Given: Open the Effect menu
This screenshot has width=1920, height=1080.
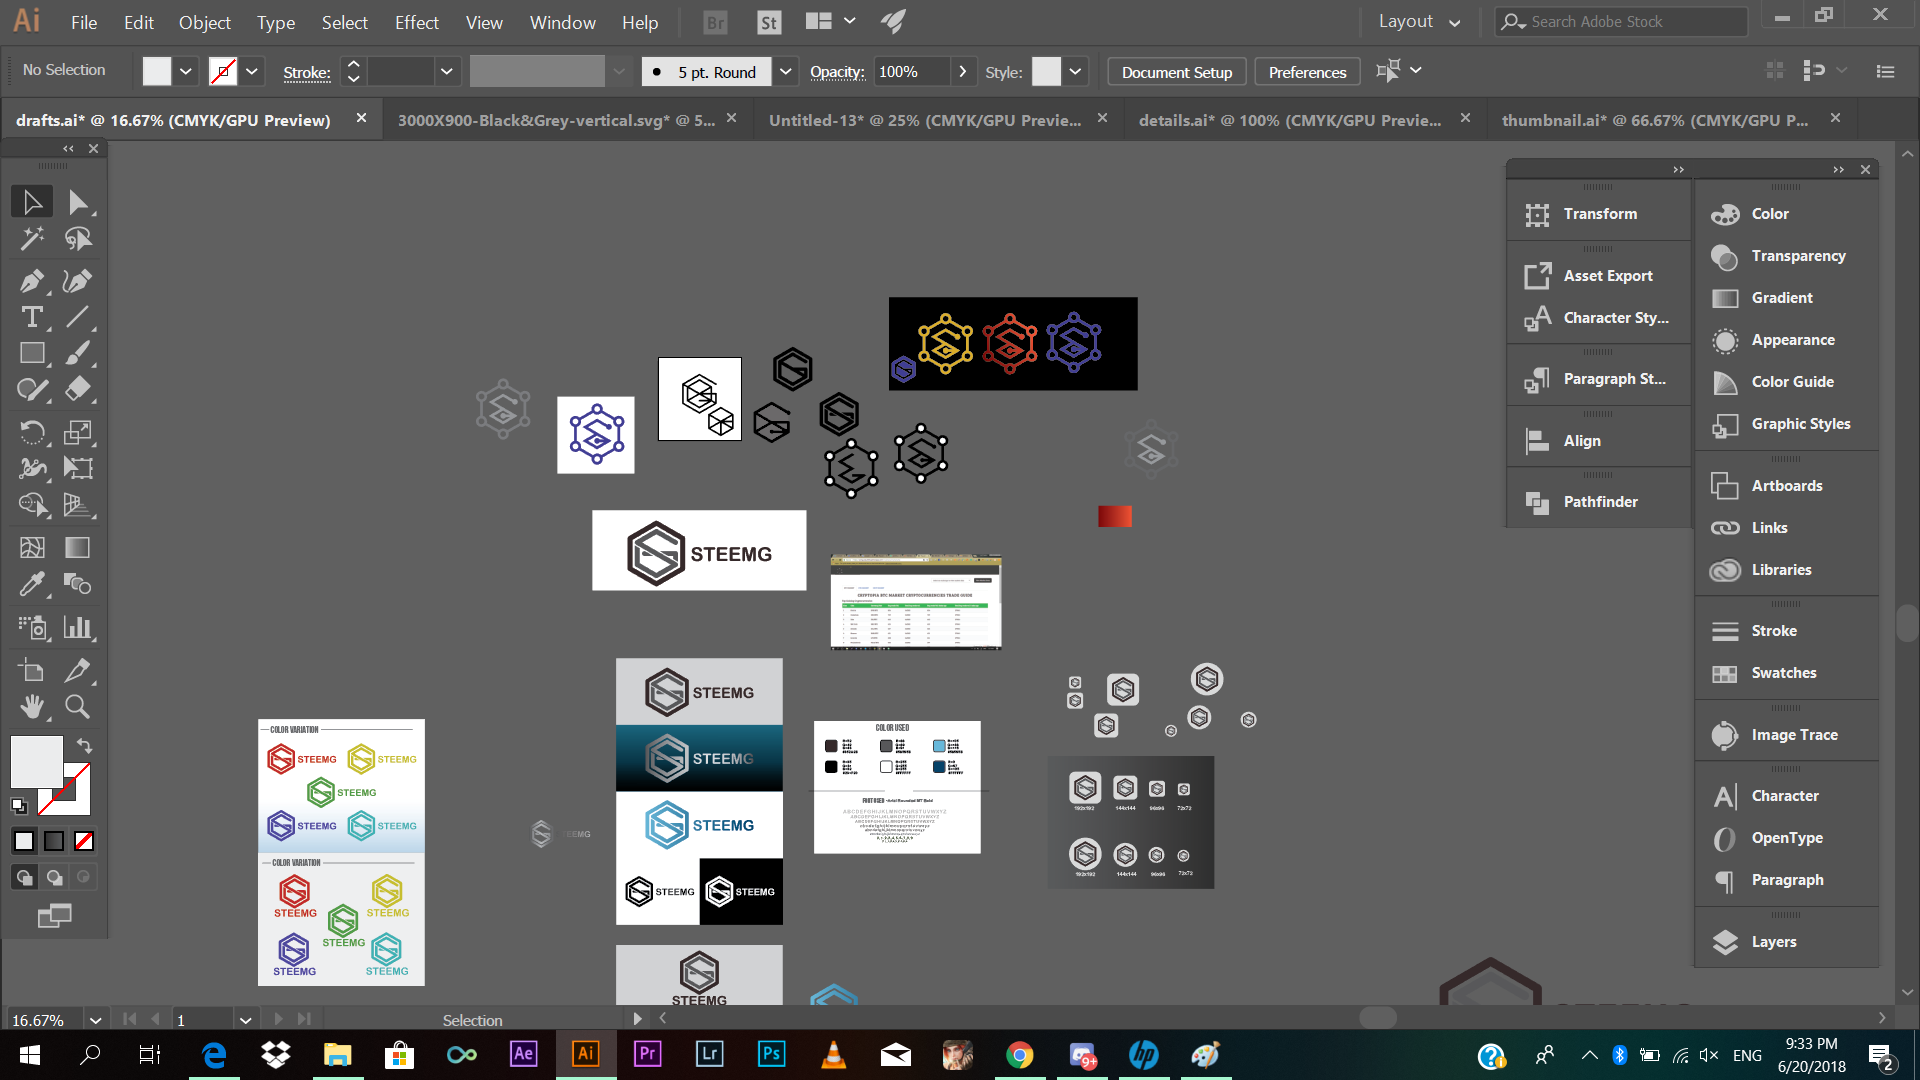Looking at the screenshot, I should 416,22.
